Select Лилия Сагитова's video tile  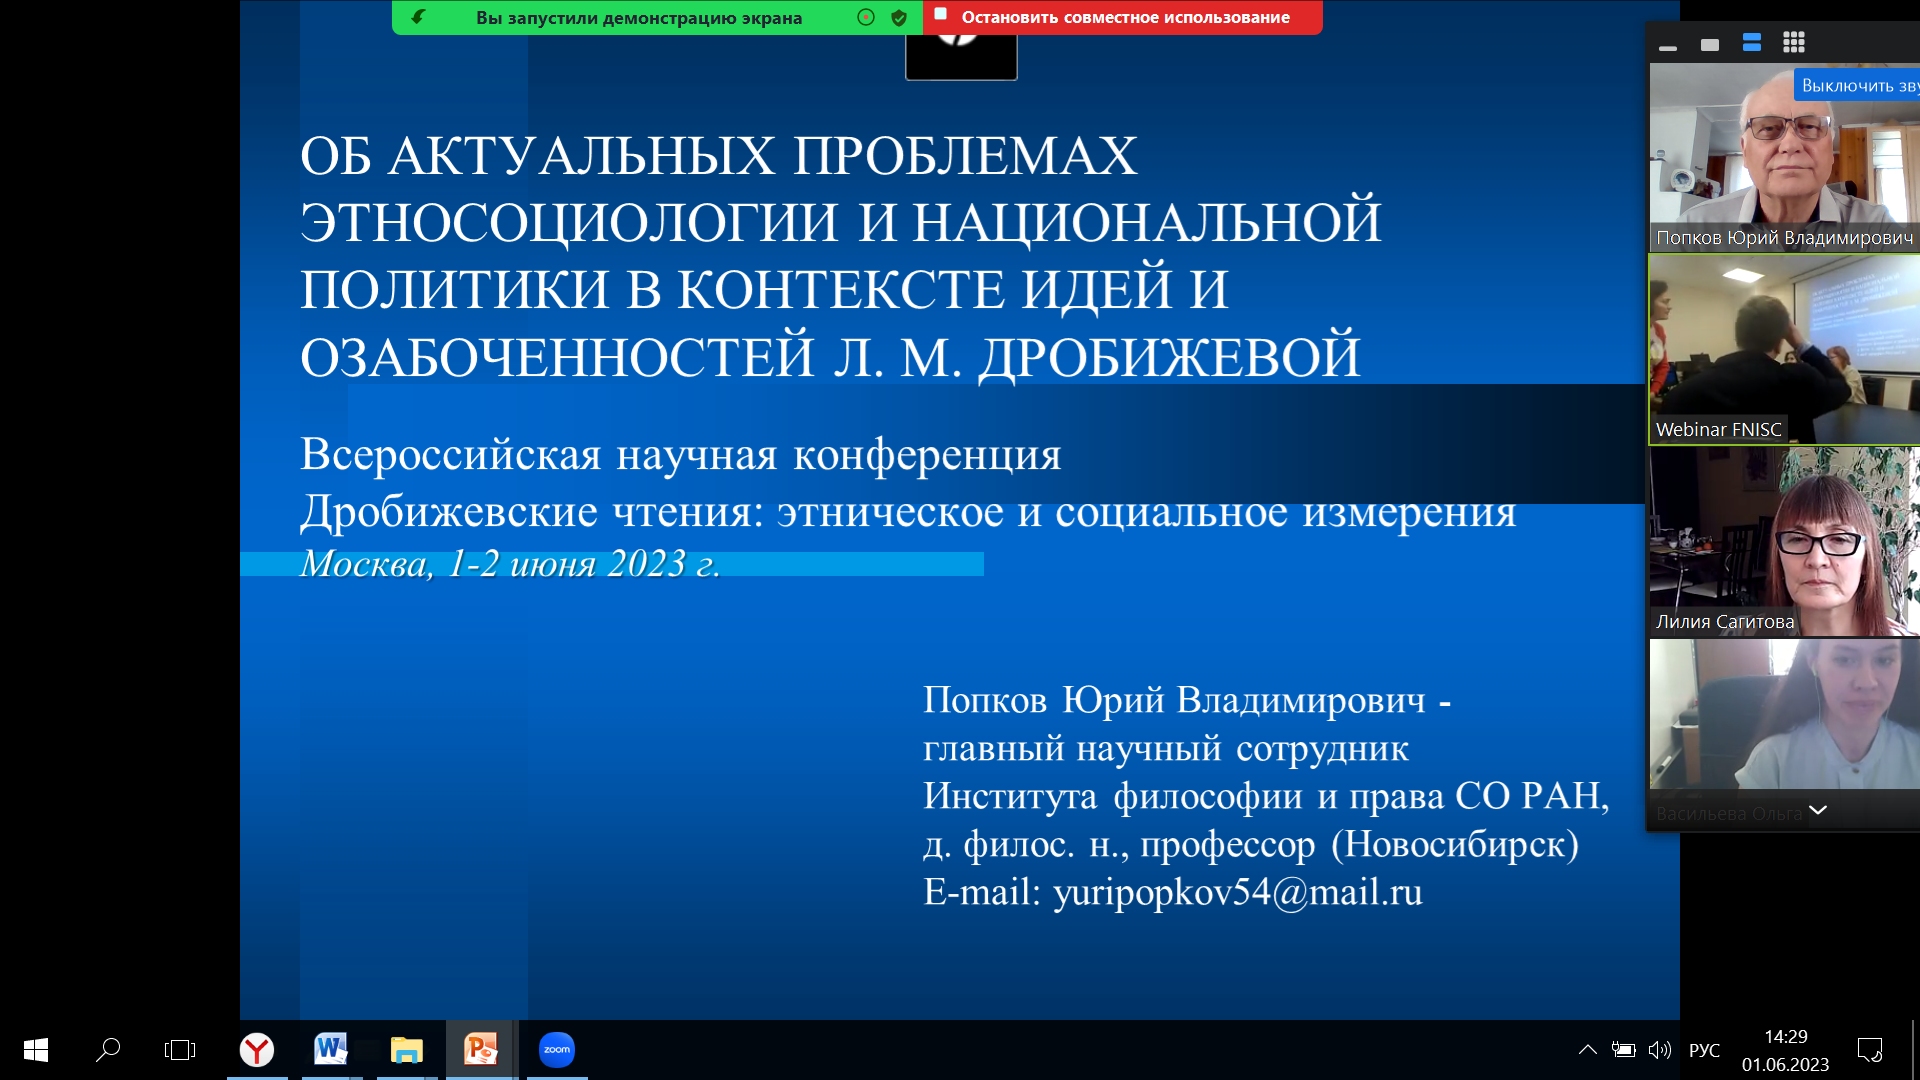(1783, 541)
